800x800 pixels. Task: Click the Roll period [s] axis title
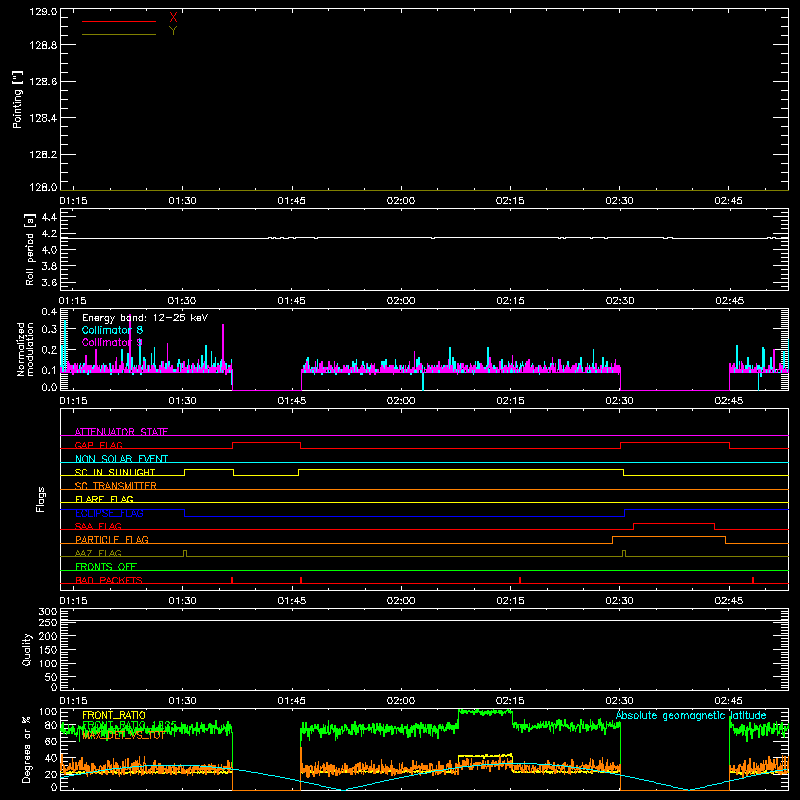(29, 249)
